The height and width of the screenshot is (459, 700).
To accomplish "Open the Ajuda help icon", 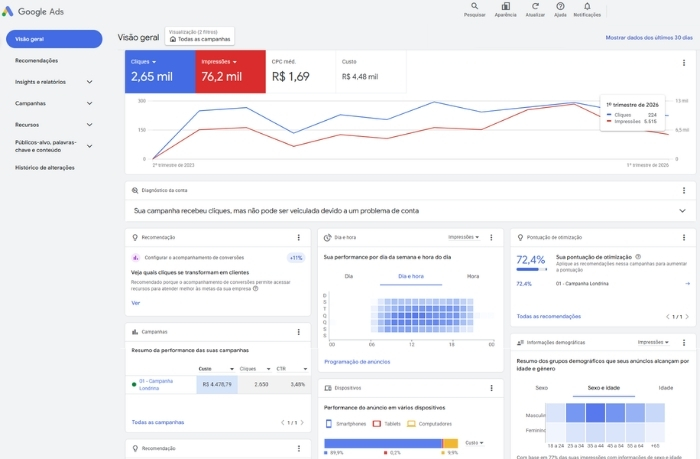I will point(560,6).
